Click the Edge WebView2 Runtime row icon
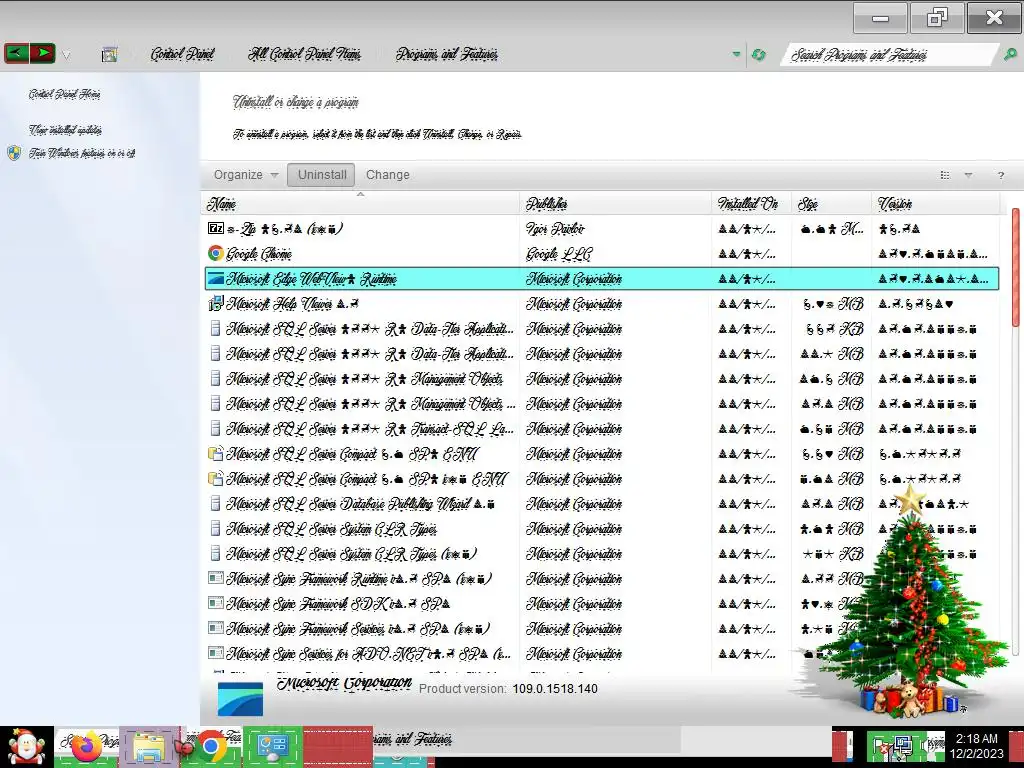 tap(216, 279)
